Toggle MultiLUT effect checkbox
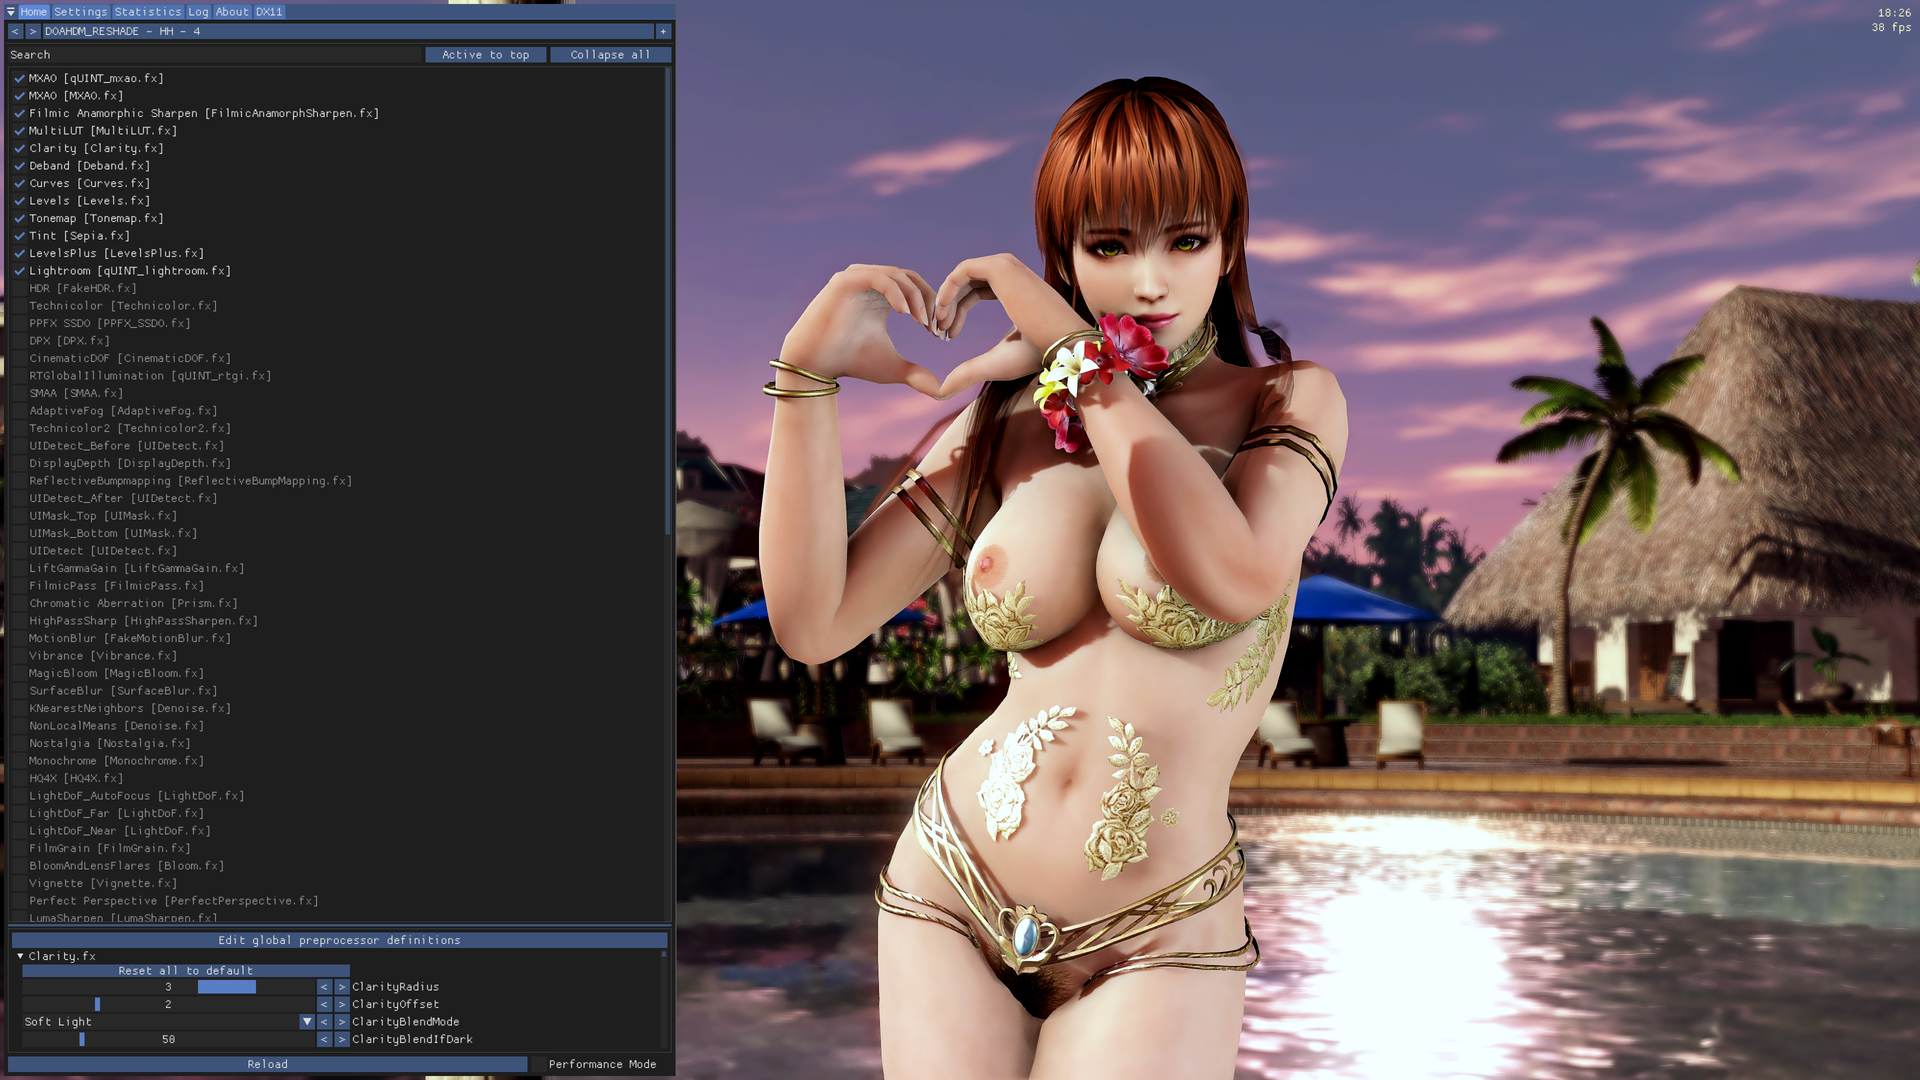The height and width of the screenshot is (1080, 1920). click(19, 131)
